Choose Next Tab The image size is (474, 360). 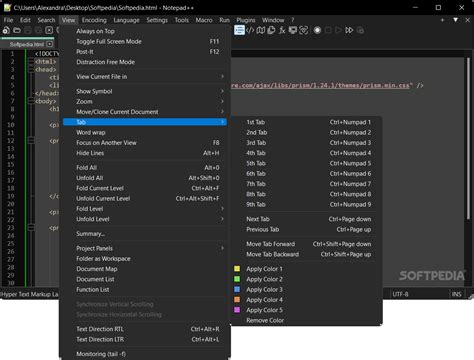tap(306, 219)
